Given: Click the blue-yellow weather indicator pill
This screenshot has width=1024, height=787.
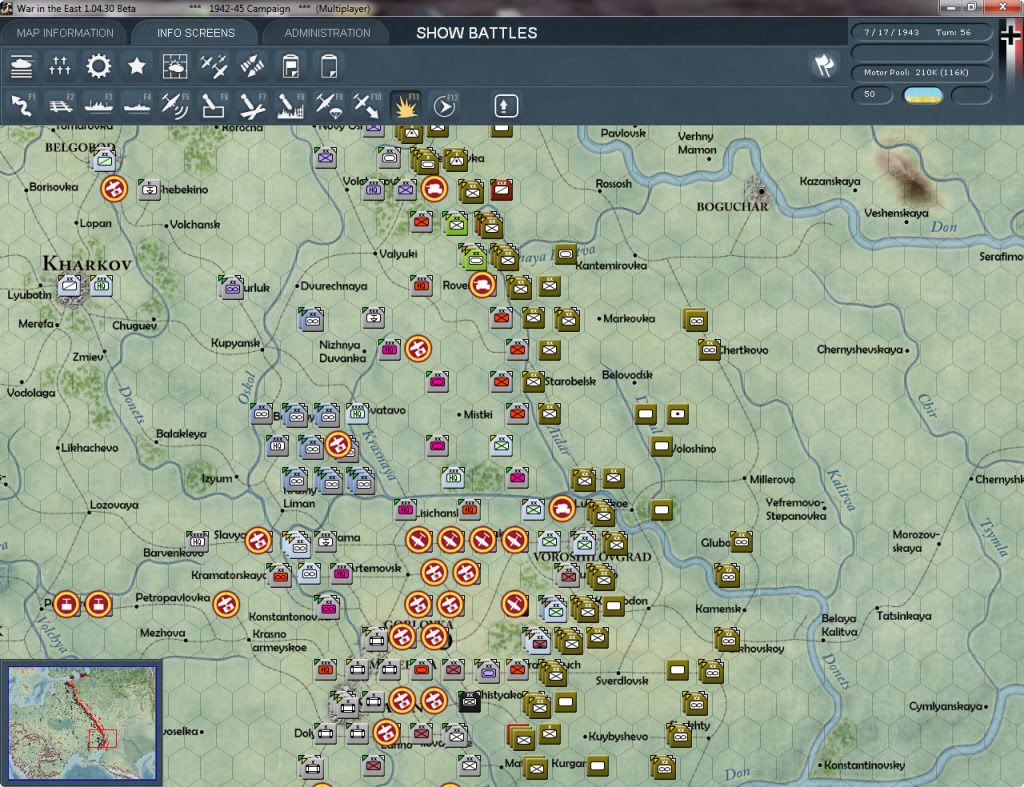Looking at the screenshot, I should [x=922, y=96].
